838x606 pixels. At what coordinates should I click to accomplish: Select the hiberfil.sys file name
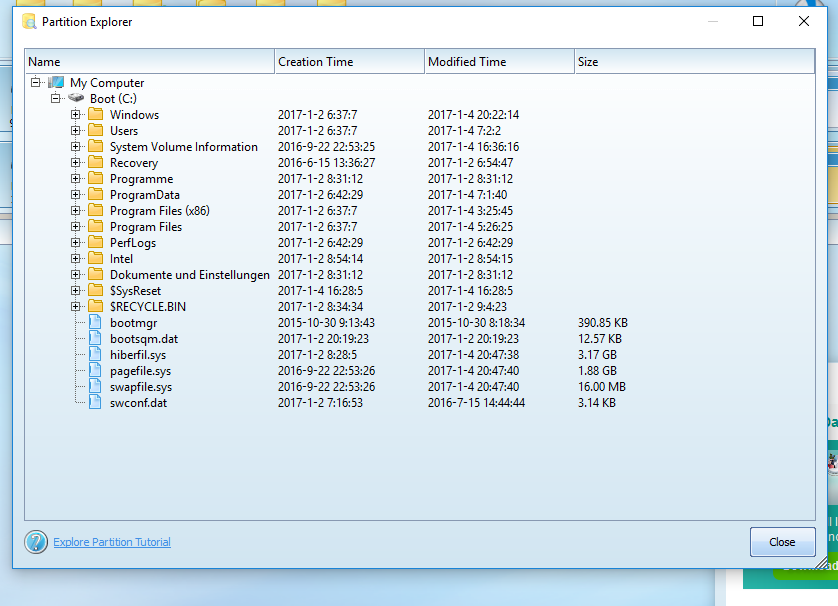point(138,355)
